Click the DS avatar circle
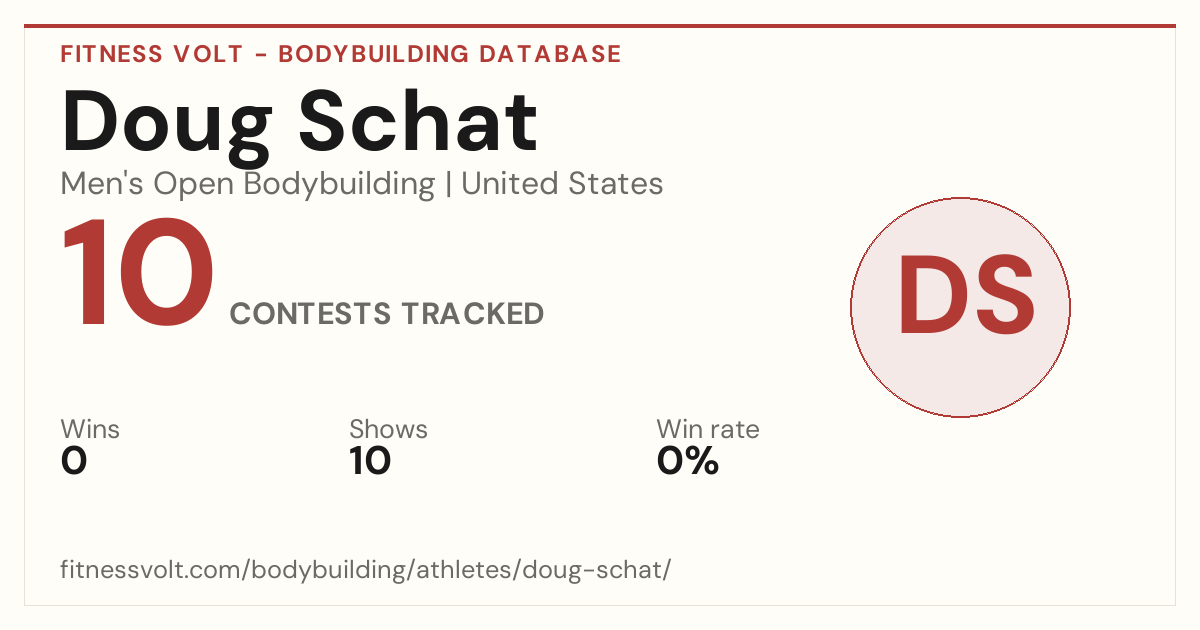Viewport: 1200px width, 630px height. coord(960,307)
